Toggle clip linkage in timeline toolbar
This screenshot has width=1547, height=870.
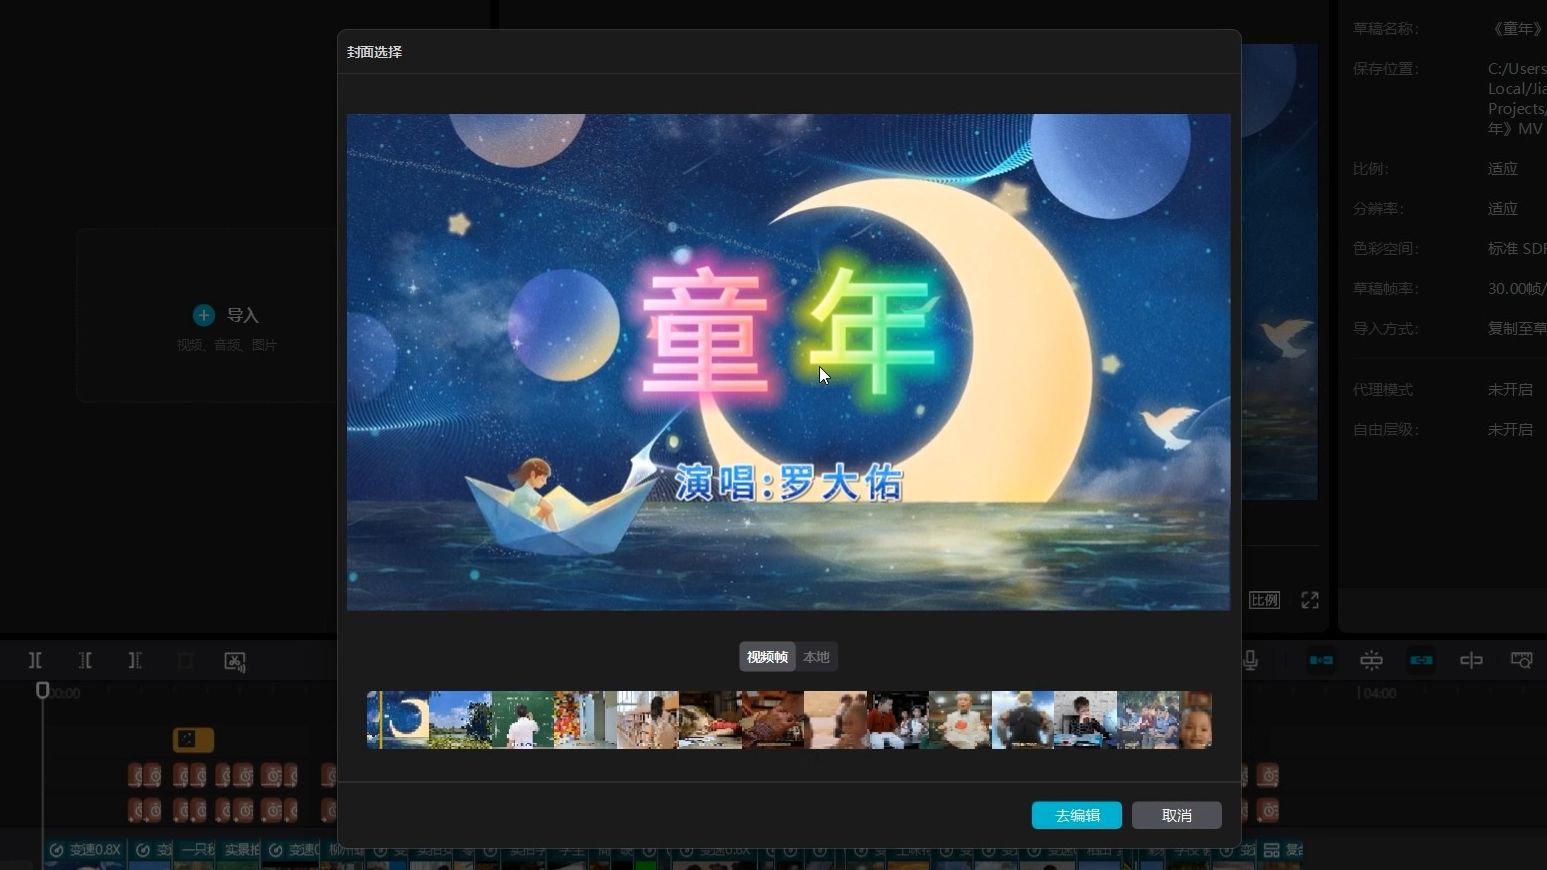coord(1421,660)
